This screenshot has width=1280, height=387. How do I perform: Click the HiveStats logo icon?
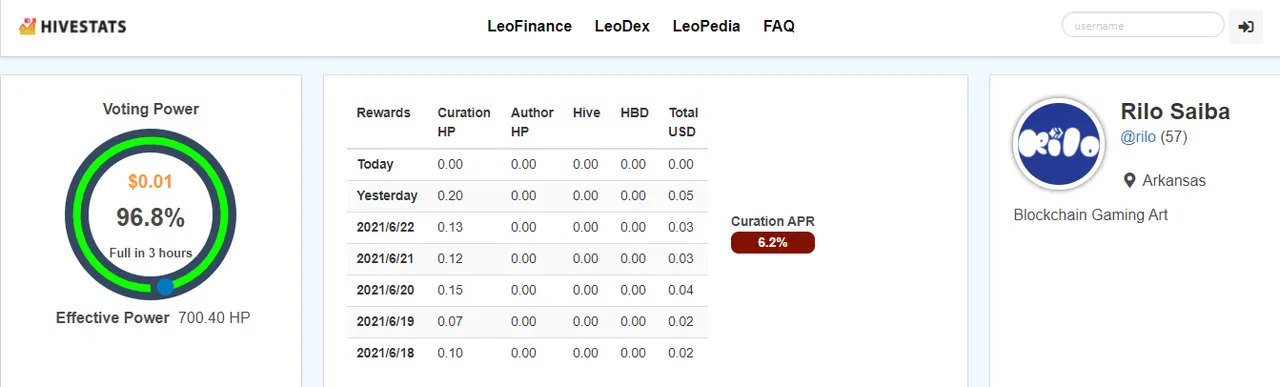click(28, 26)
